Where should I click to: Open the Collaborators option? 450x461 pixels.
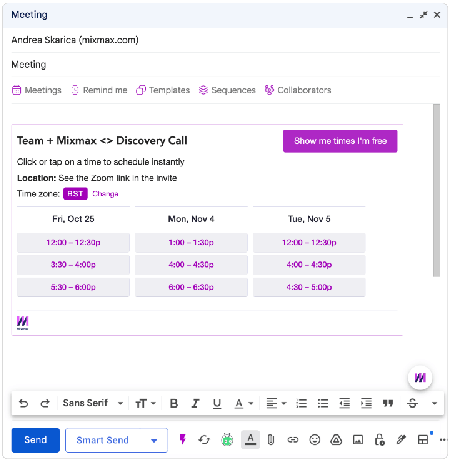[x=298, y=90]
